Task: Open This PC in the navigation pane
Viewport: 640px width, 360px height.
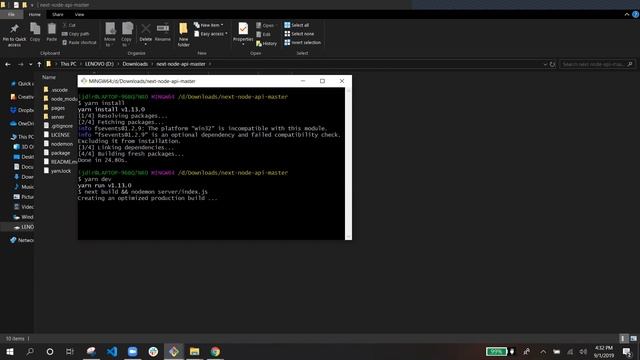Action: point(22,137)
